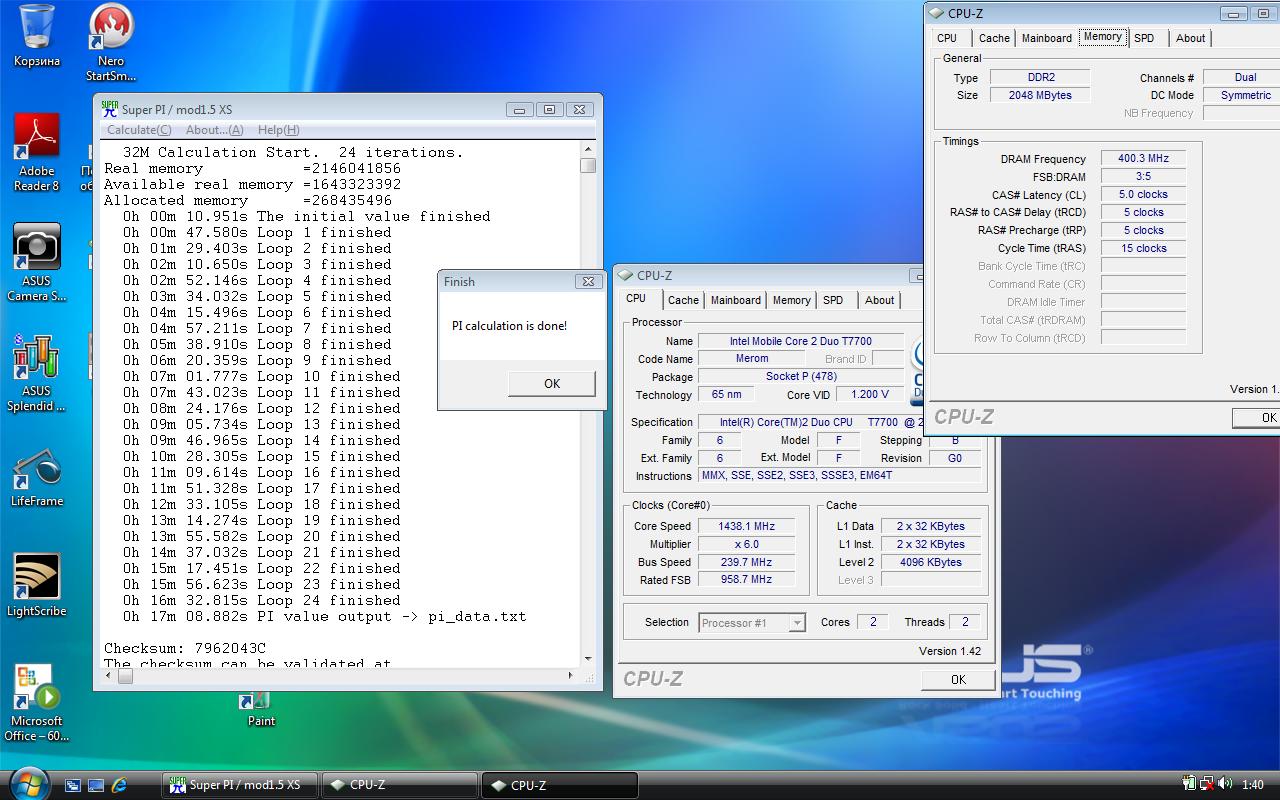
Task: Click the Core Speed 1438.1 MHz field
Action: (746, 526)
